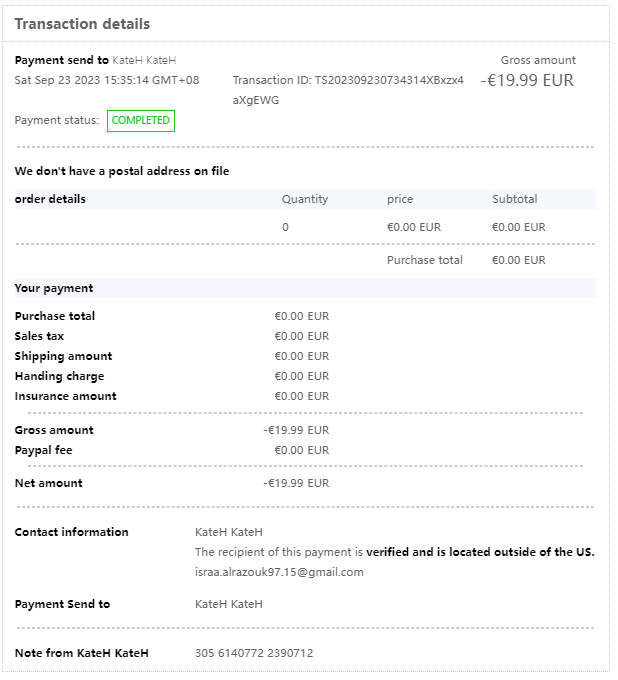618x680 pixels.
Task: Click the israa.alrazouk97.15@gmail.com email address
Action: coord(279,572)
